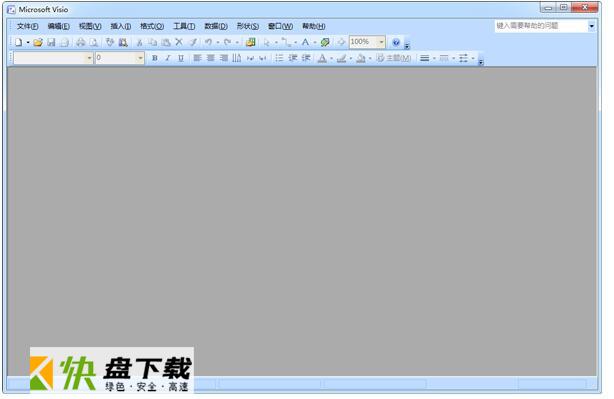Viewport: 614px width, 399px height.
Task: Open the 100% zoom dropdown
Action: [381, 42]
